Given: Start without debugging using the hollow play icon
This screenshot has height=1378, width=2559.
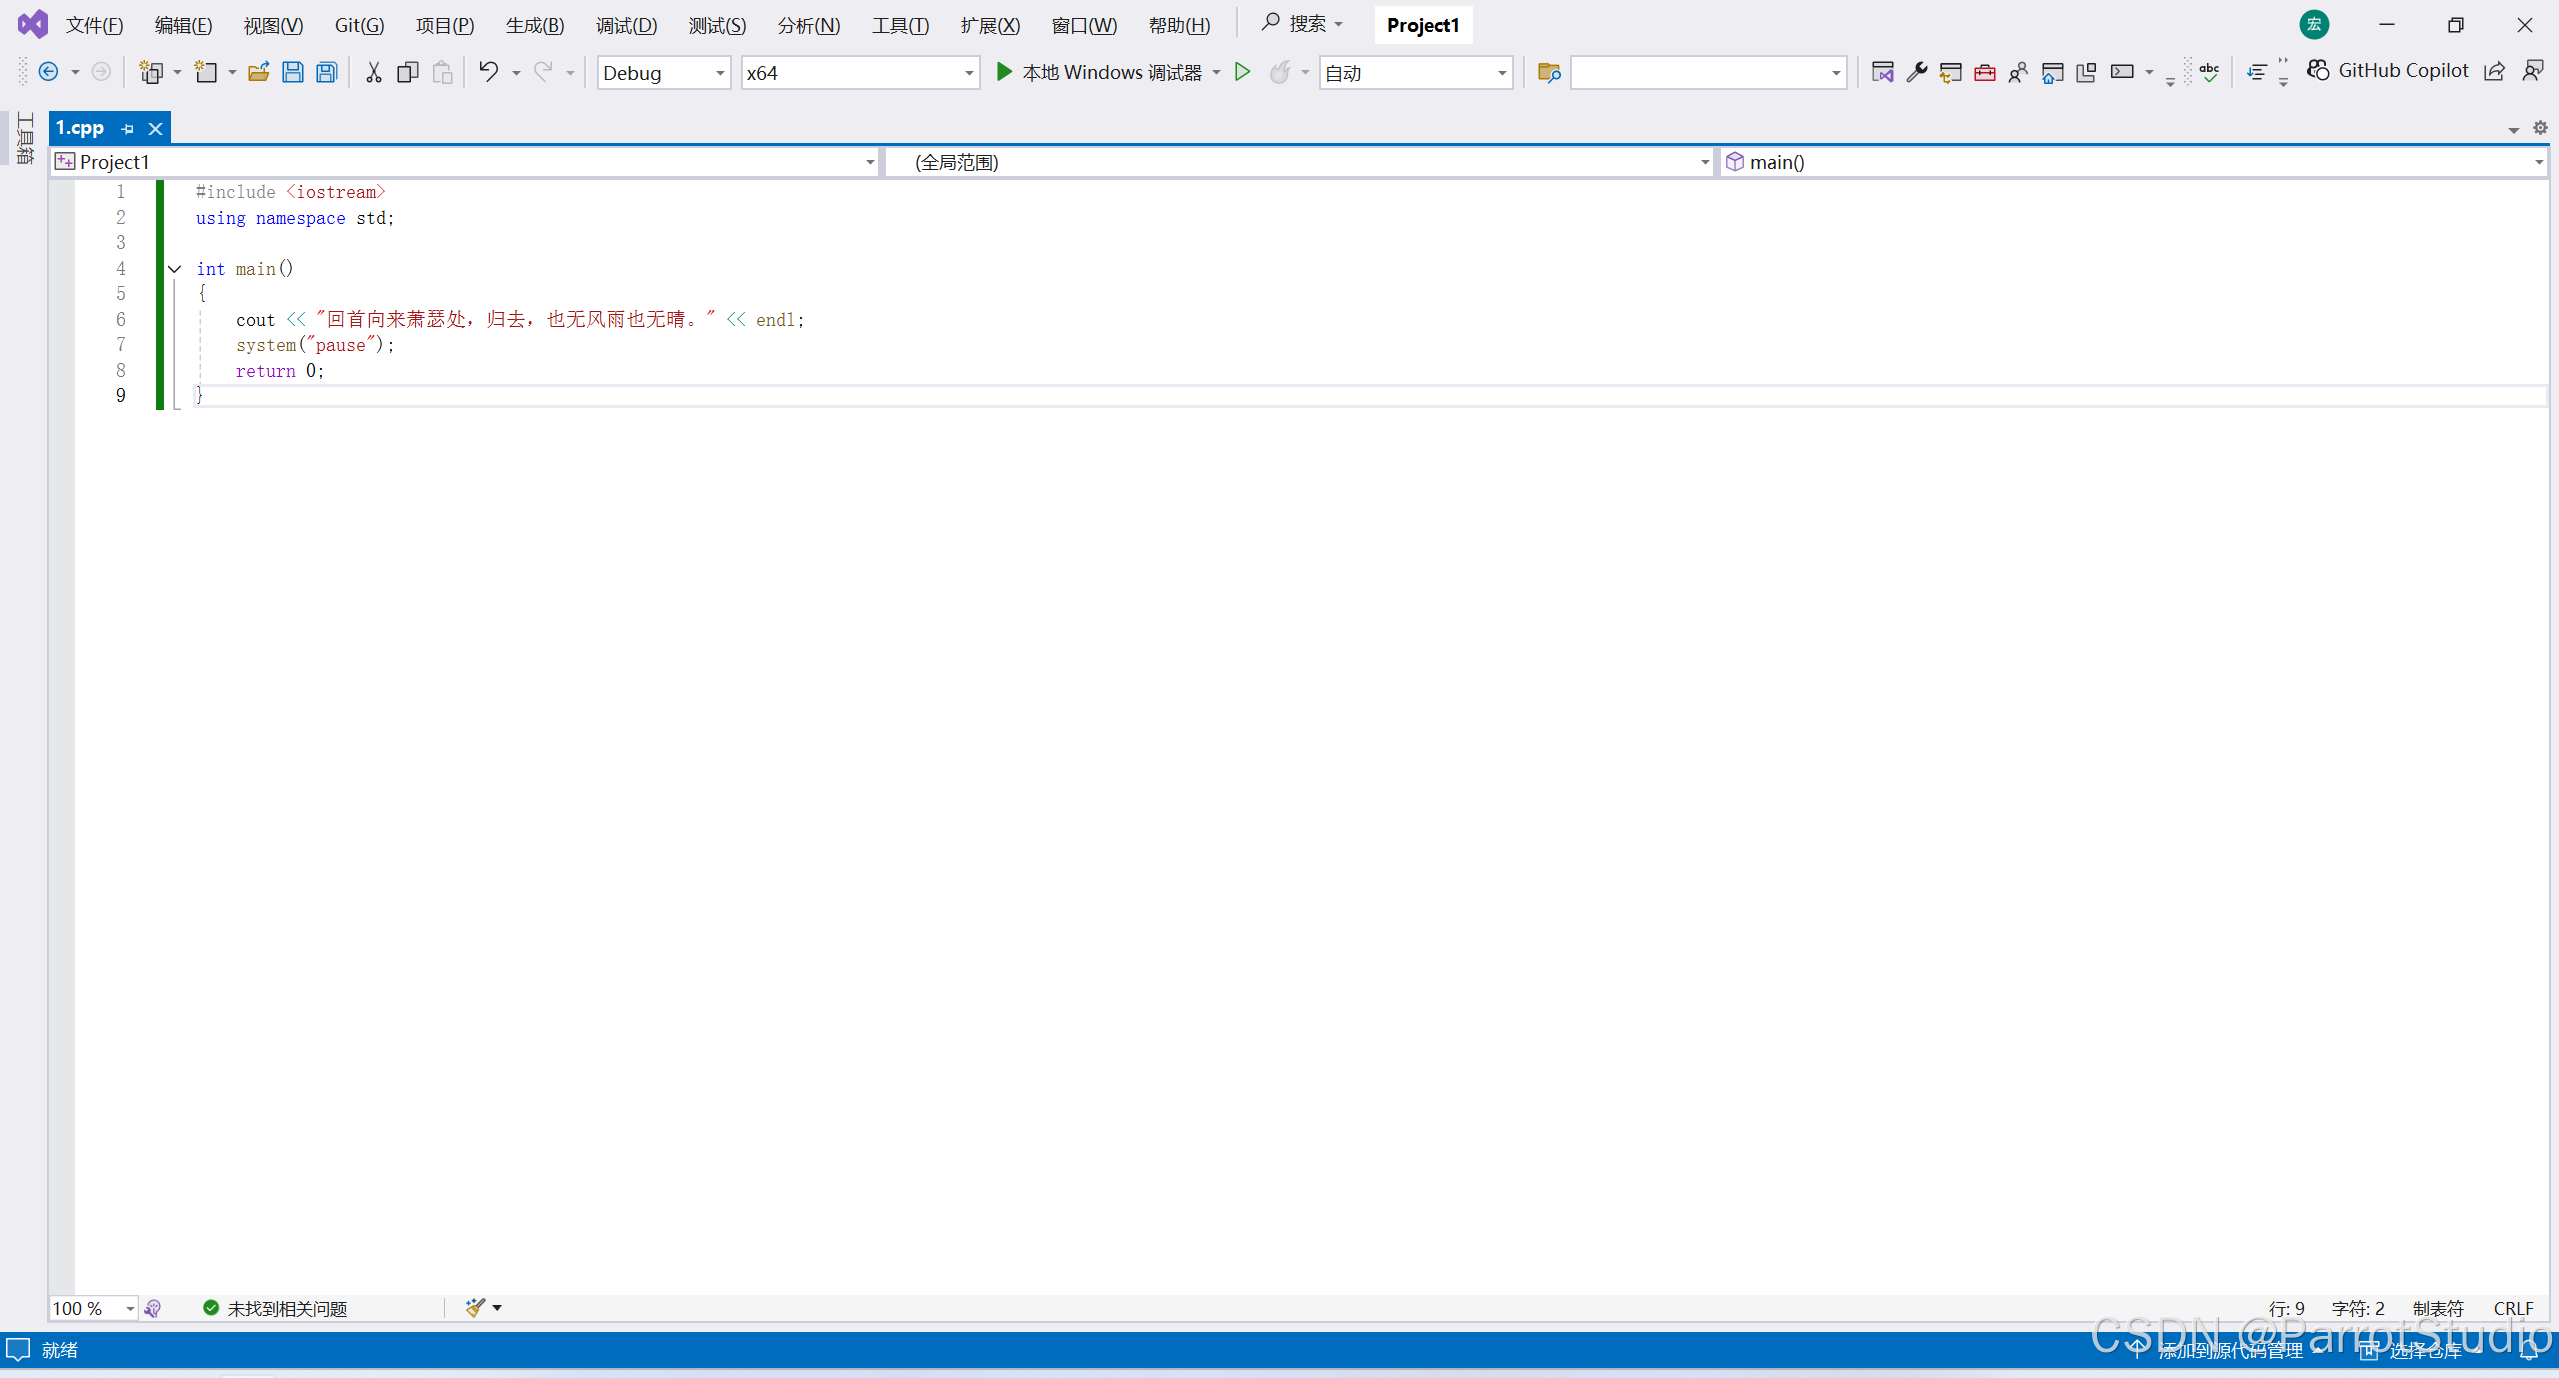Looking at the screenshot, I should (x=1242, y=72).
